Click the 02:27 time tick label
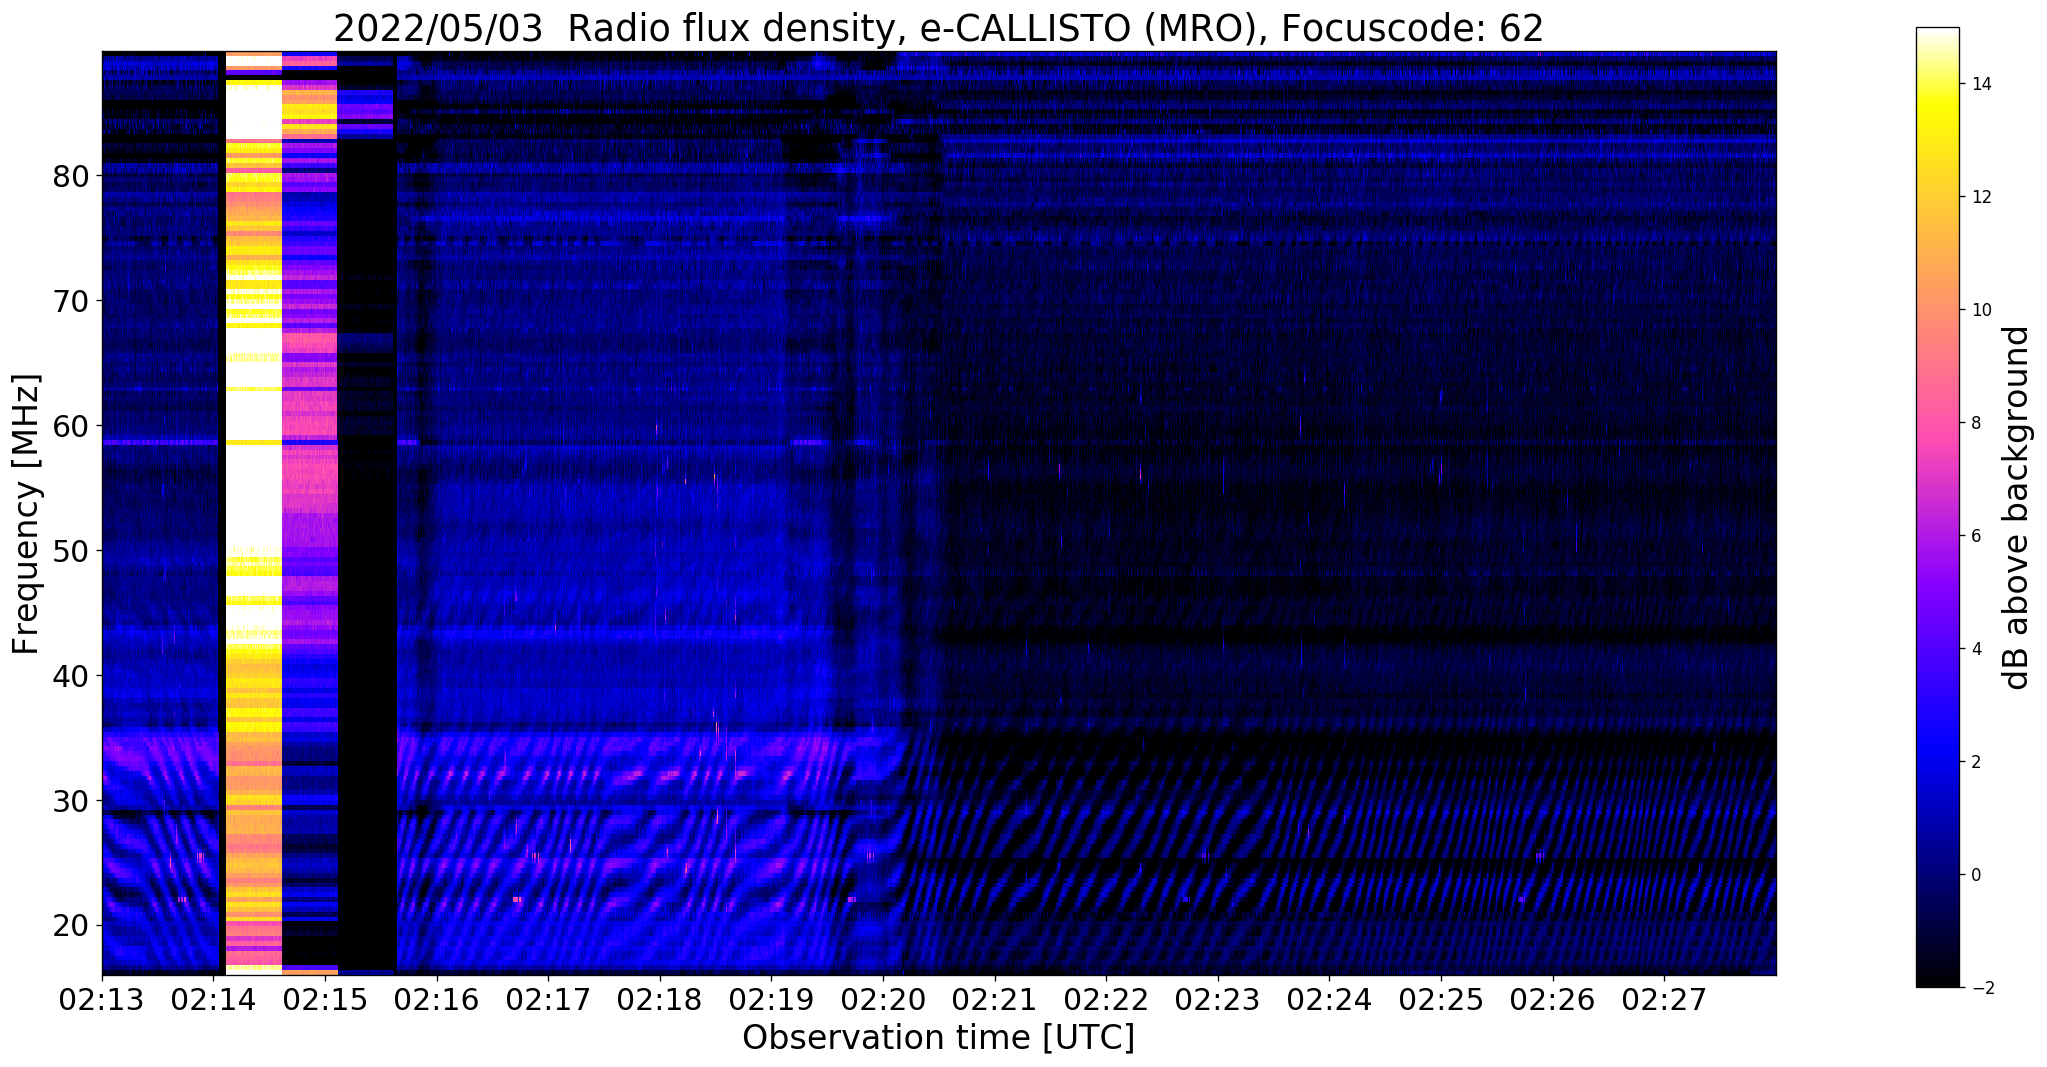 click(x=1664, y=999)
